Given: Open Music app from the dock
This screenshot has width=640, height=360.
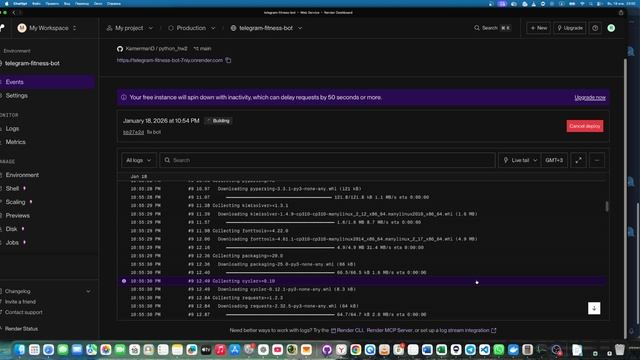Looking at the screenshot, I should [x=220, y=350].
